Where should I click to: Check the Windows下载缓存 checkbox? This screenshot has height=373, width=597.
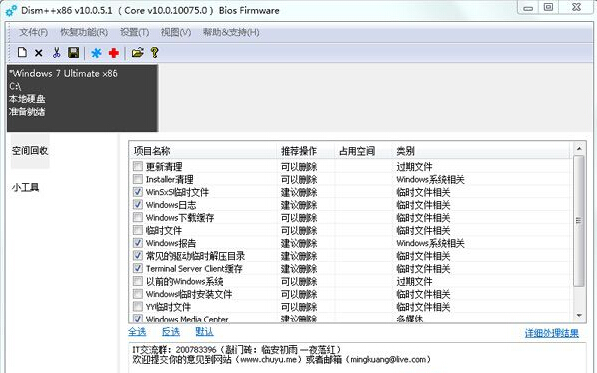pyautogui.click(x=138, y=217)
